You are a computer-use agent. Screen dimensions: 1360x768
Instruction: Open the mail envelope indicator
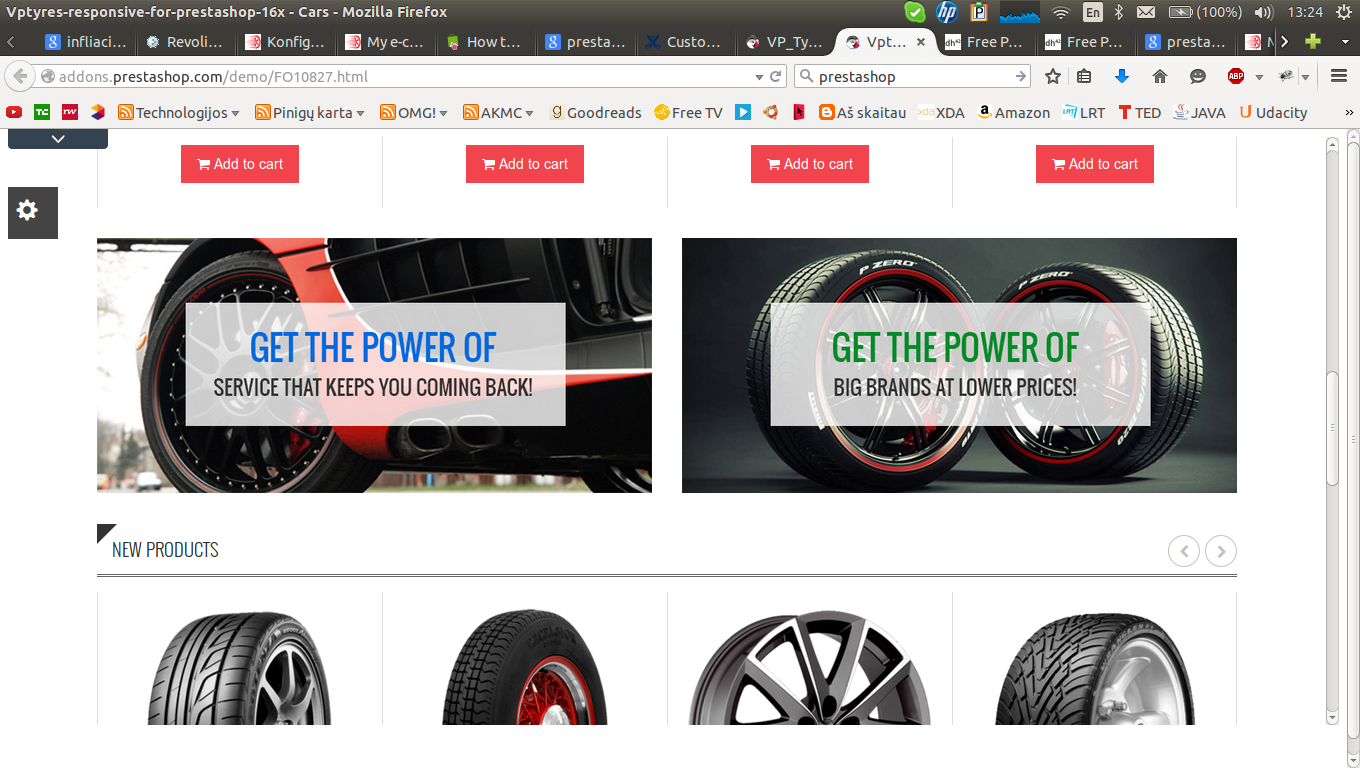(x=1146, y=12)
